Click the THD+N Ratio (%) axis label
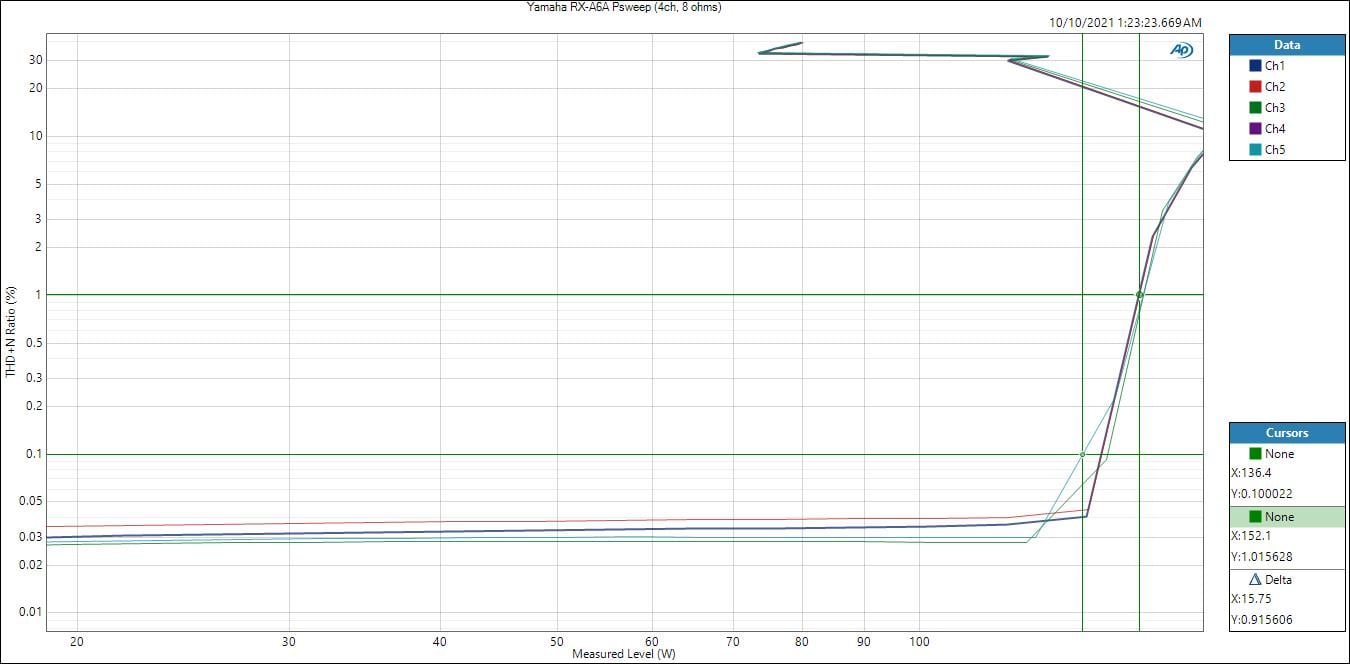Image resolution: width=1350 pixels, height=664 pixels. (x=11, y=332)
